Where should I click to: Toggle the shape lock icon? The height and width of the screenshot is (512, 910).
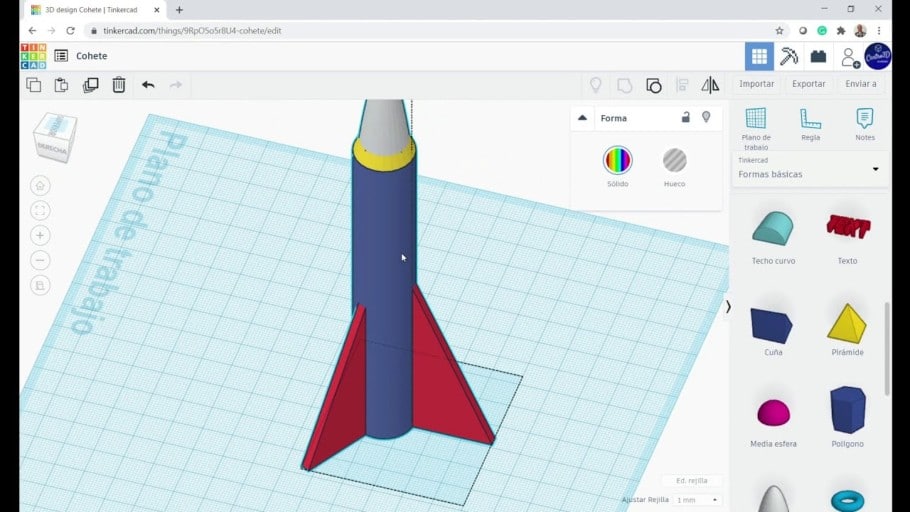tap(685, 117)
